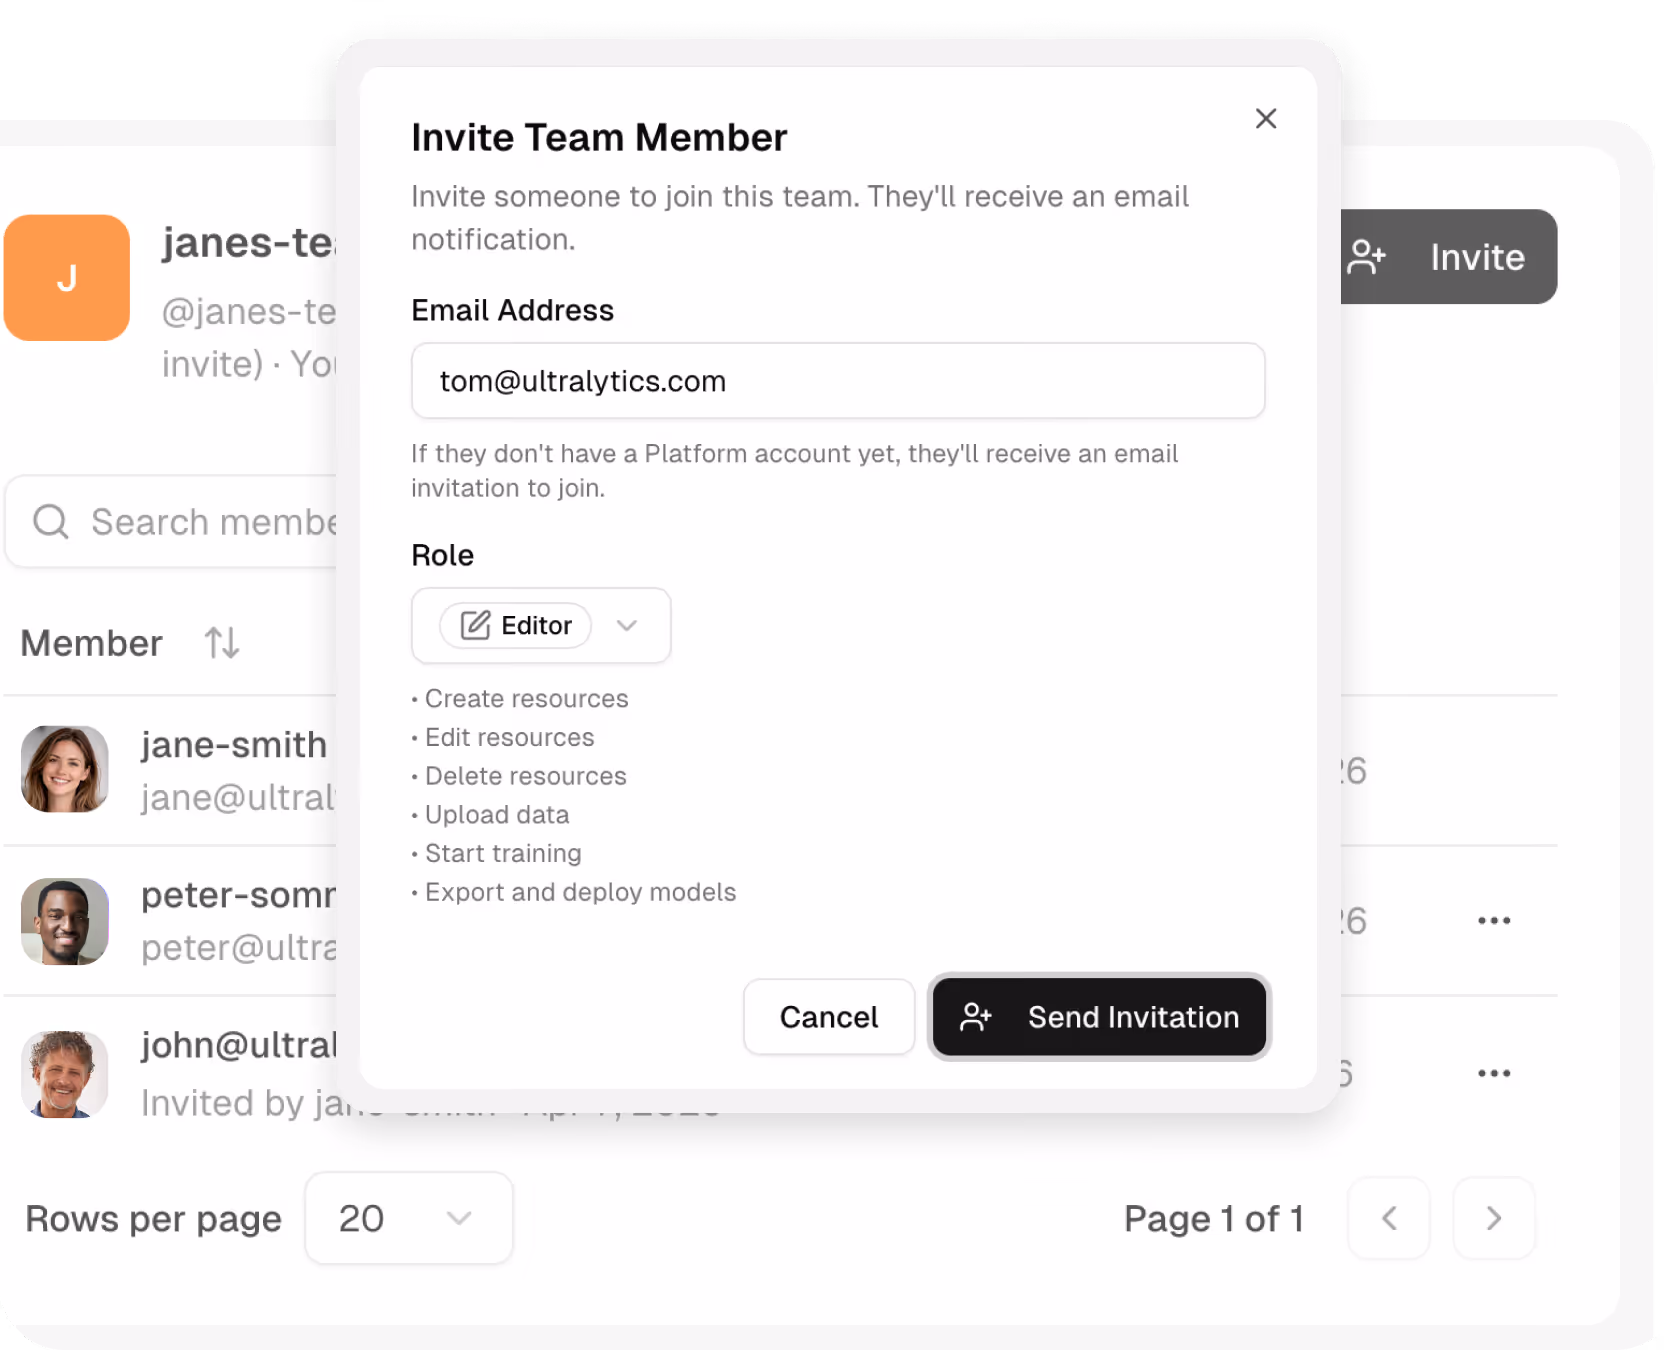Cancel the invite dialog

coord(828,1016)
